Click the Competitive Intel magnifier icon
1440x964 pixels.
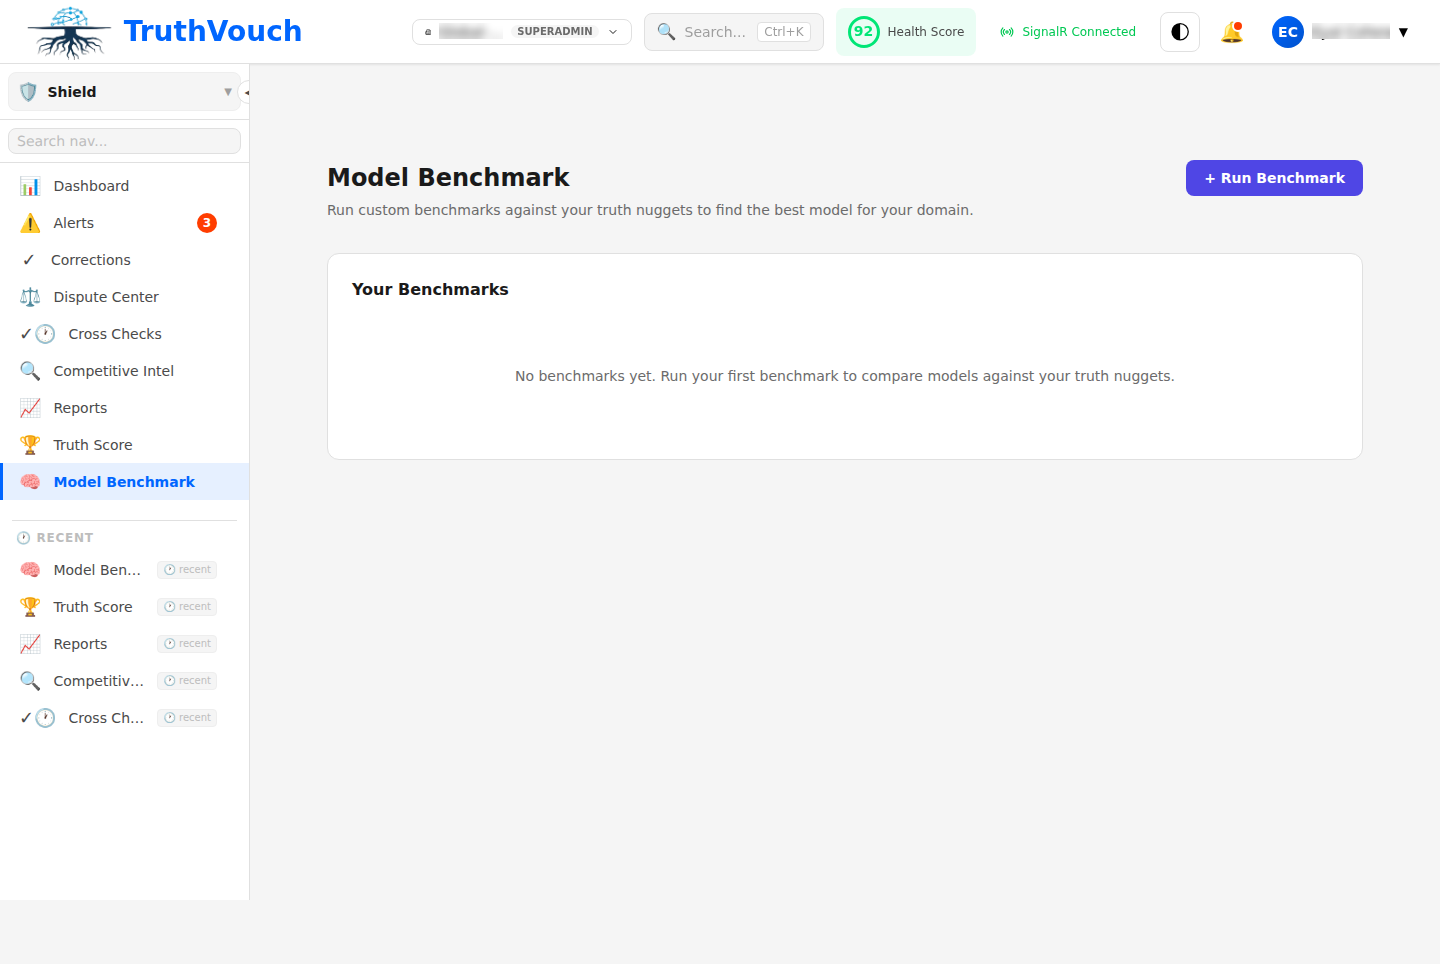tap(30, 371)
